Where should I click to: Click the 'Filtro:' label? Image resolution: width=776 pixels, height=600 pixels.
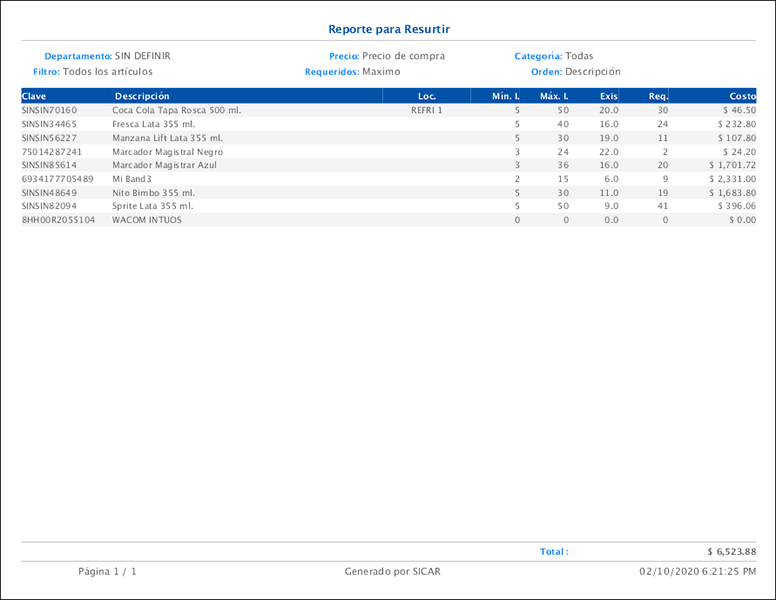(x=47, y=72)
